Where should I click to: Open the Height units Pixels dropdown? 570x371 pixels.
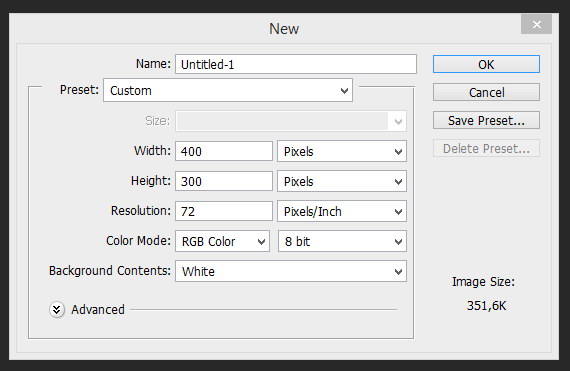coord(342,181)
